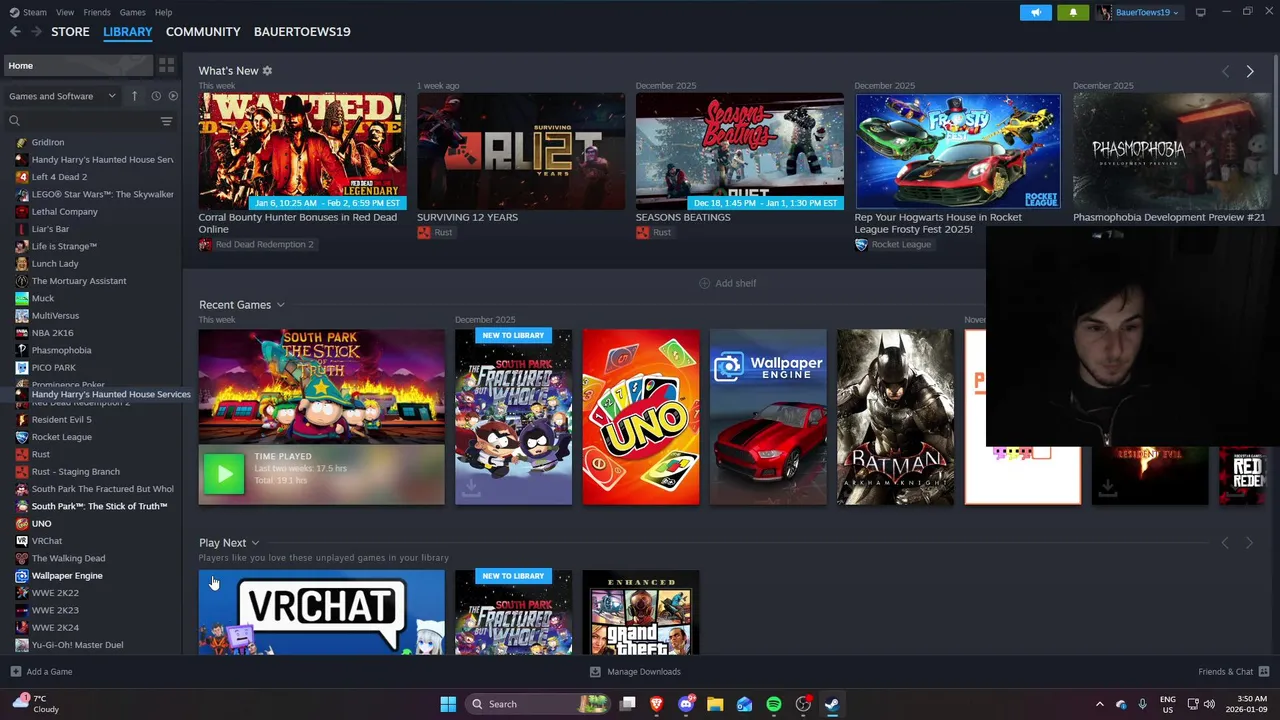The width and height of the screenshot is (1280, 720).
Task: Open Brave browser from the taskbar
Action: (657, 704)
